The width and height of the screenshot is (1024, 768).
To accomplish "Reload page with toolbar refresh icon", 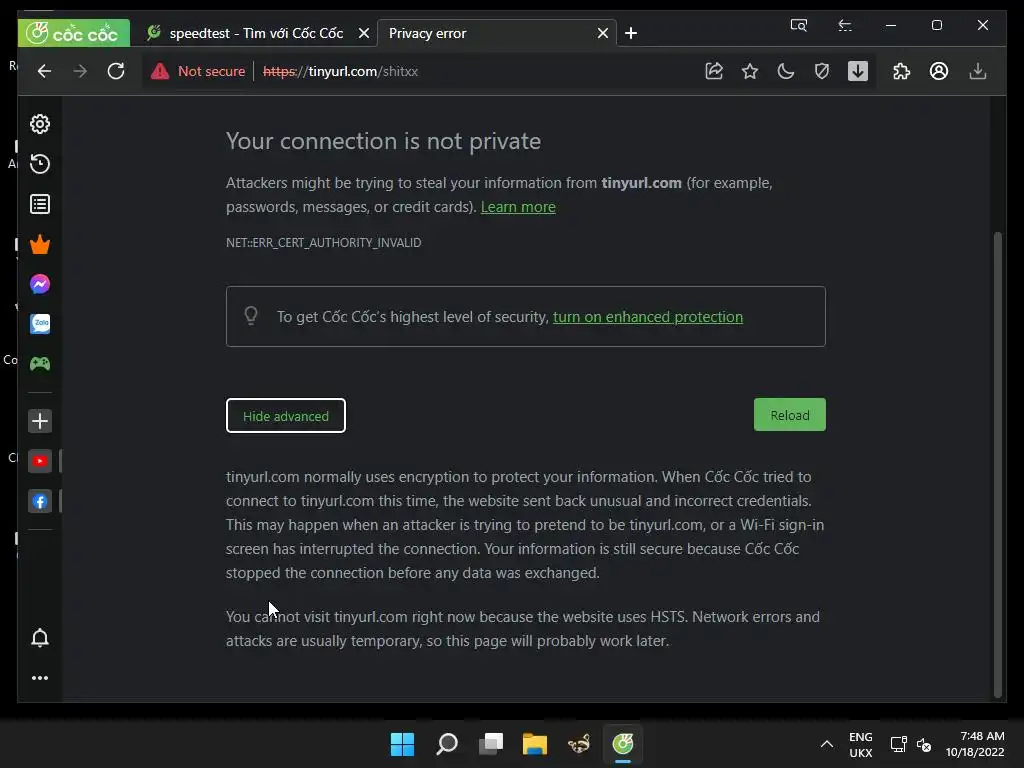I will (x=116, y=71).
